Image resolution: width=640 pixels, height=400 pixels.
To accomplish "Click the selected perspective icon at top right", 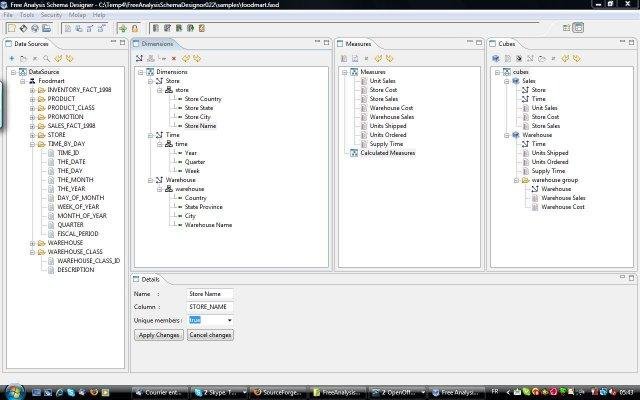I will [x=578, y=28].
